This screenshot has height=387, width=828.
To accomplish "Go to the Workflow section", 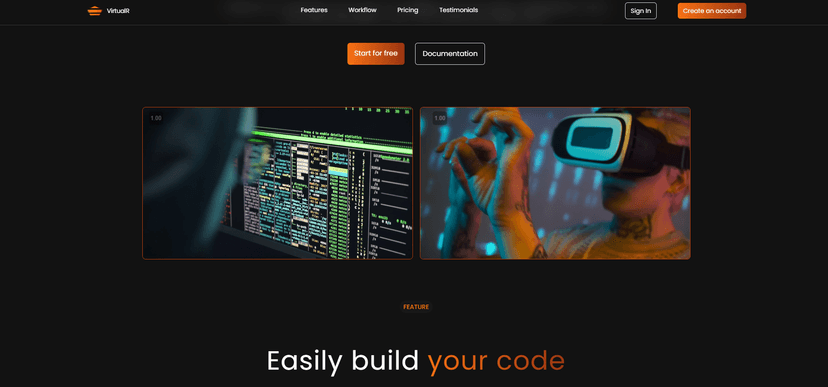I will [x=362, y=10].
